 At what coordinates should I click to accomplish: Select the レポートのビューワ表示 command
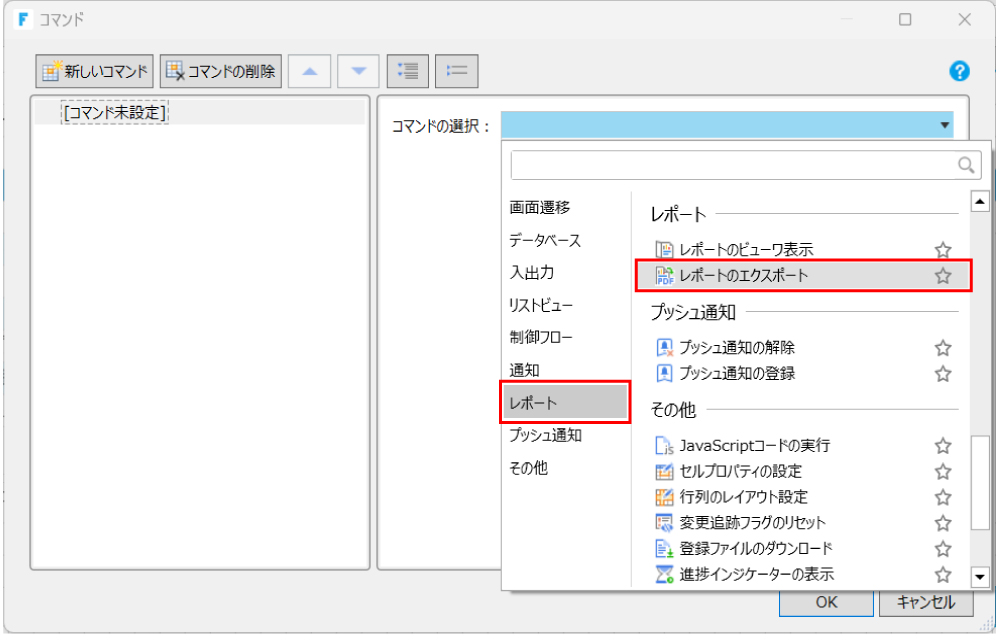click(x=745, y=250)
